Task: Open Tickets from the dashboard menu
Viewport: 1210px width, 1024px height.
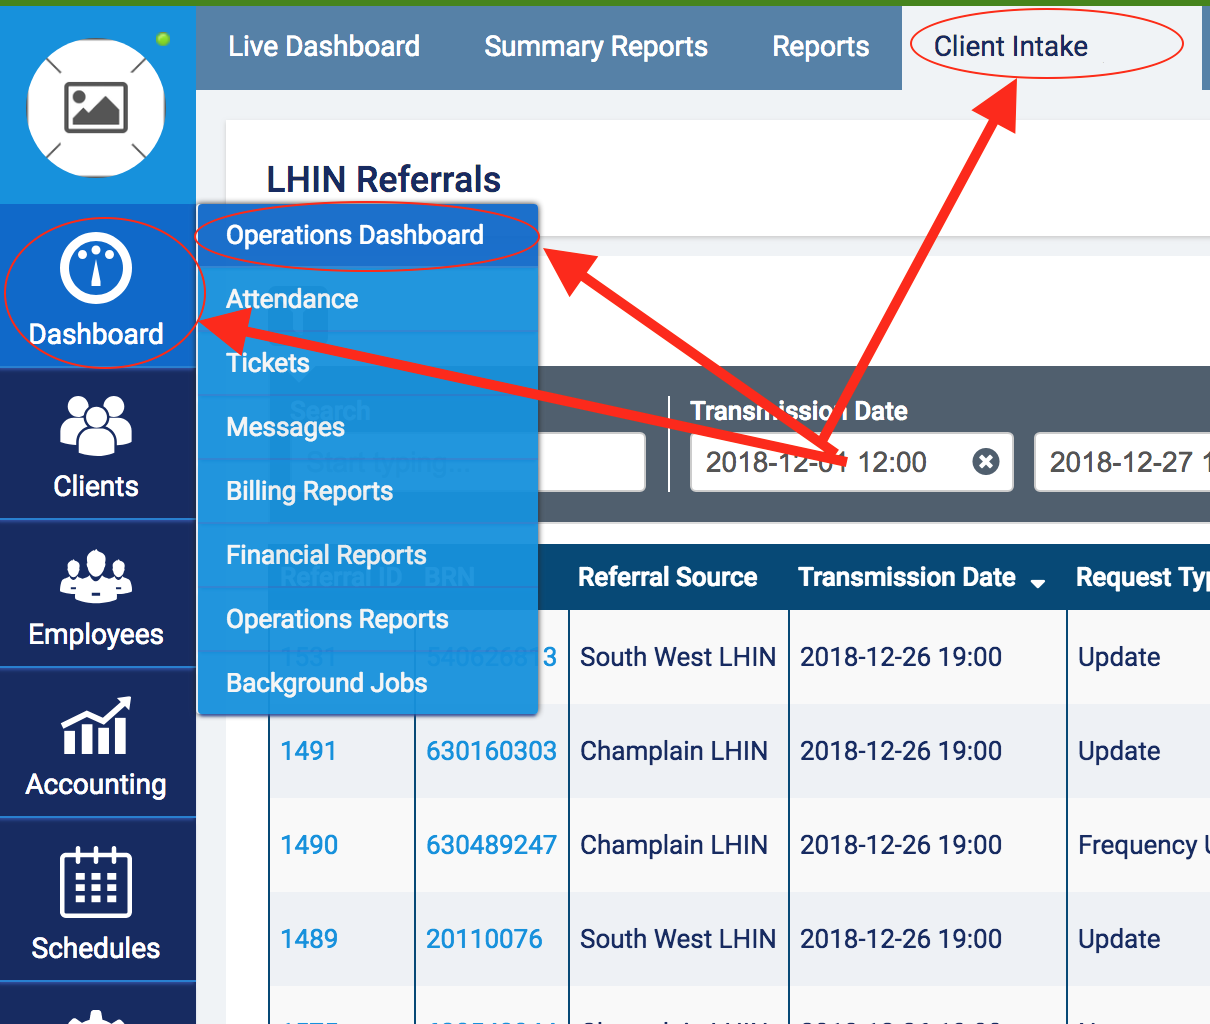Action: [368, 363]
